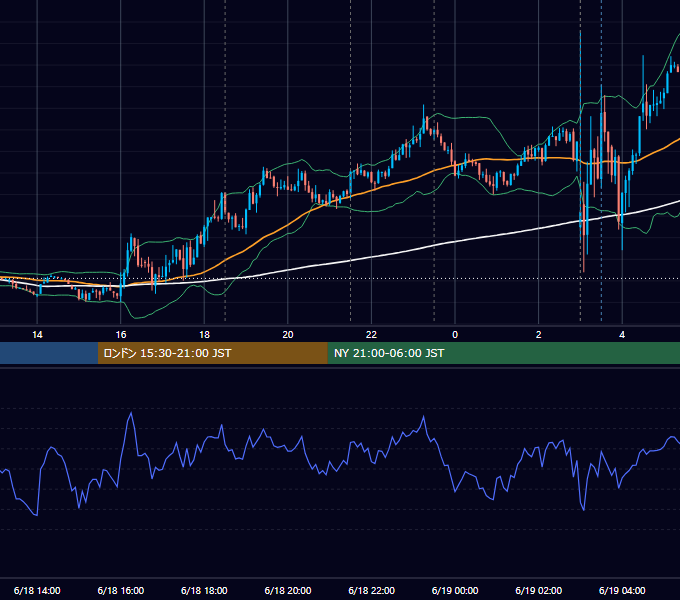Click the hour label 2 on price chart axis
Viewport: 680px width, 600px height.
point(539,335)
